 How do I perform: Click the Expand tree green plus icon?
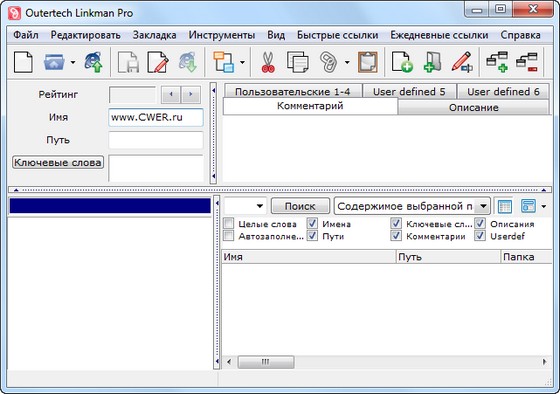(x=497, y=62)
